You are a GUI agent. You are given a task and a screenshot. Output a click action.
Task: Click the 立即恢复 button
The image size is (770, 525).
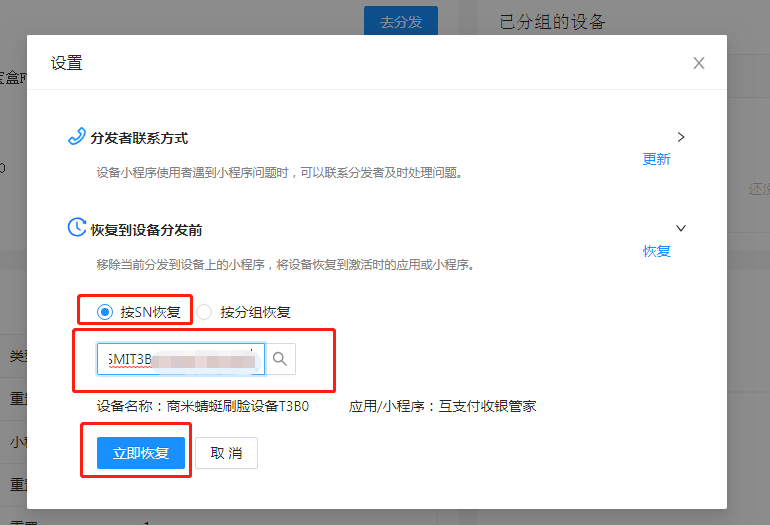(141, 453)
